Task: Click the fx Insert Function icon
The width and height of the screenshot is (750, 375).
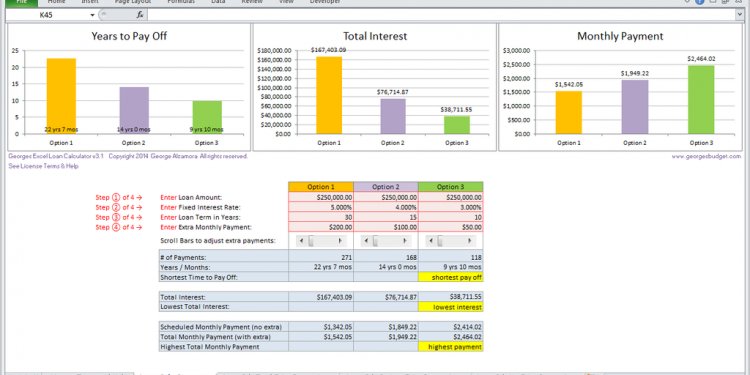Action: [140, 15]
